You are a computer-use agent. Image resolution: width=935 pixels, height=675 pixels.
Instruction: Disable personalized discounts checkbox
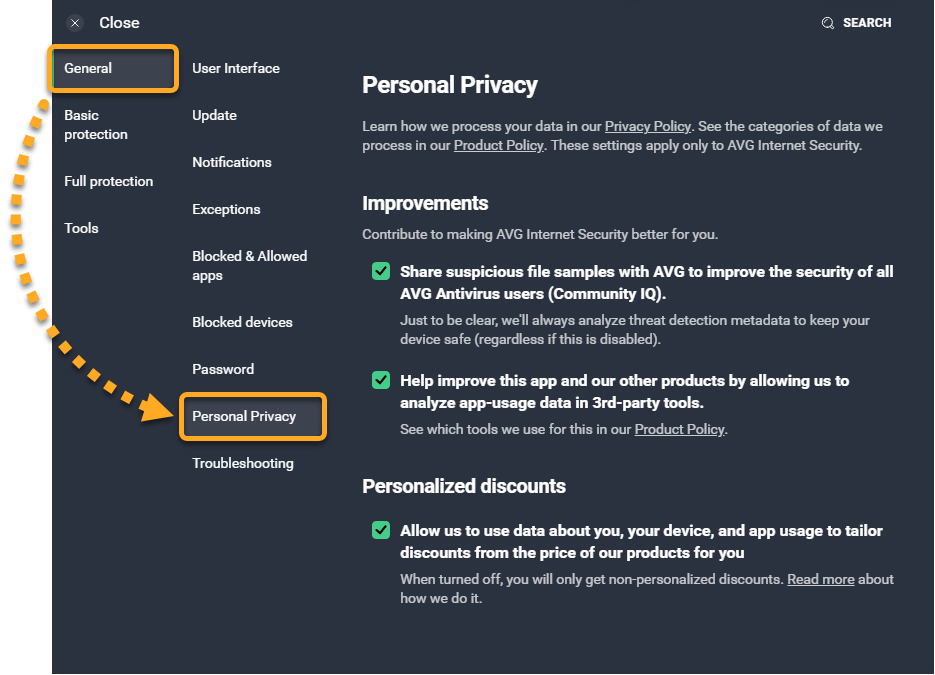(x=381, y=530)
